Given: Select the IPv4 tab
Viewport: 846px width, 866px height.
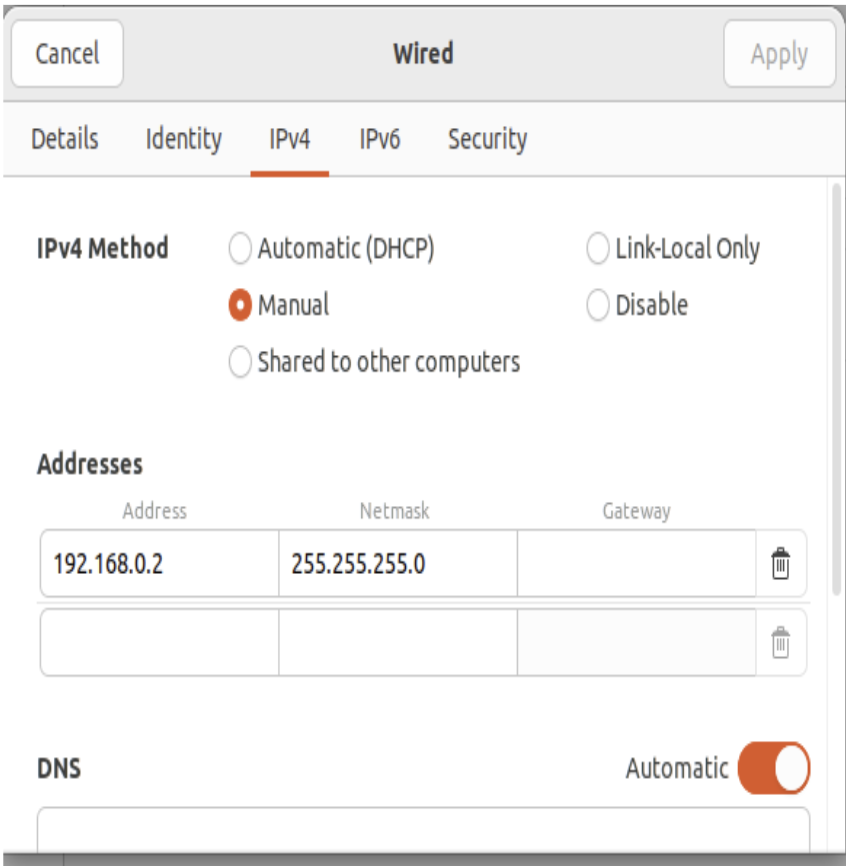Looking at the screenshot, I should click(x=289, y=139).
